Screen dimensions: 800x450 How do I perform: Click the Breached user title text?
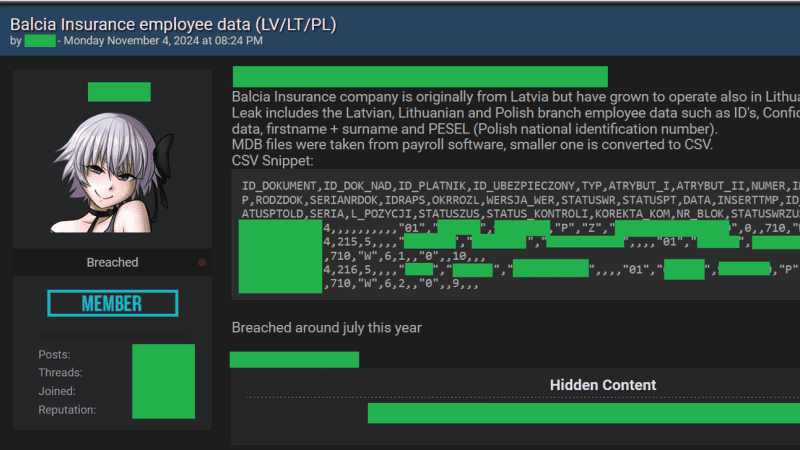(x=112, y=262)
